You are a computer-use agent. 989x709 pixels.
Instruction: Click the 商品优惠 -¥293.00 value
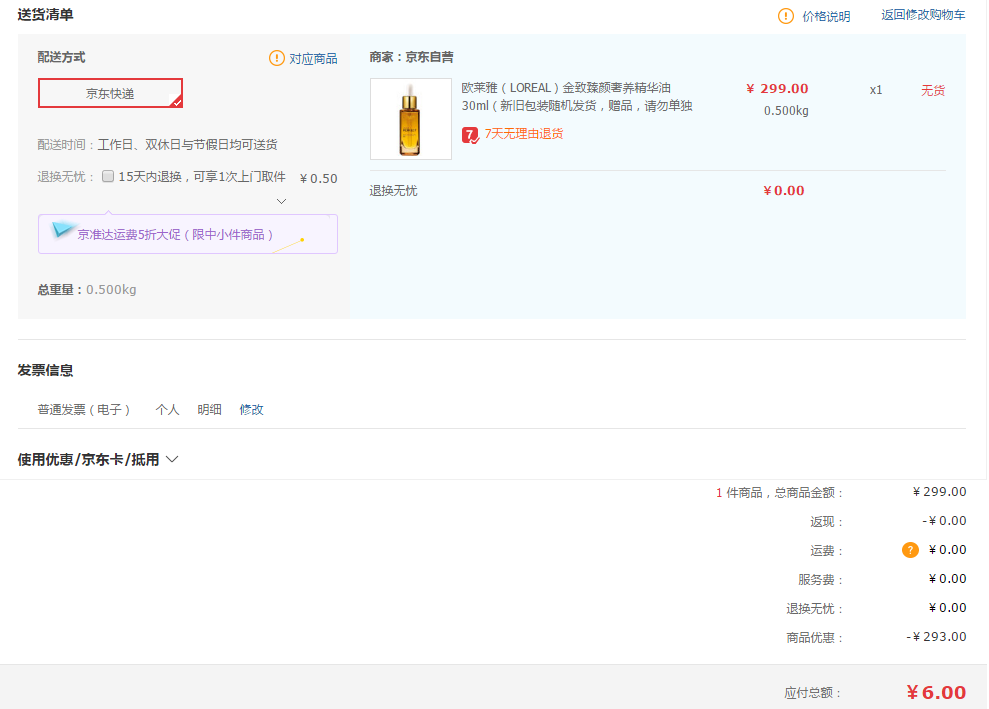936,637
